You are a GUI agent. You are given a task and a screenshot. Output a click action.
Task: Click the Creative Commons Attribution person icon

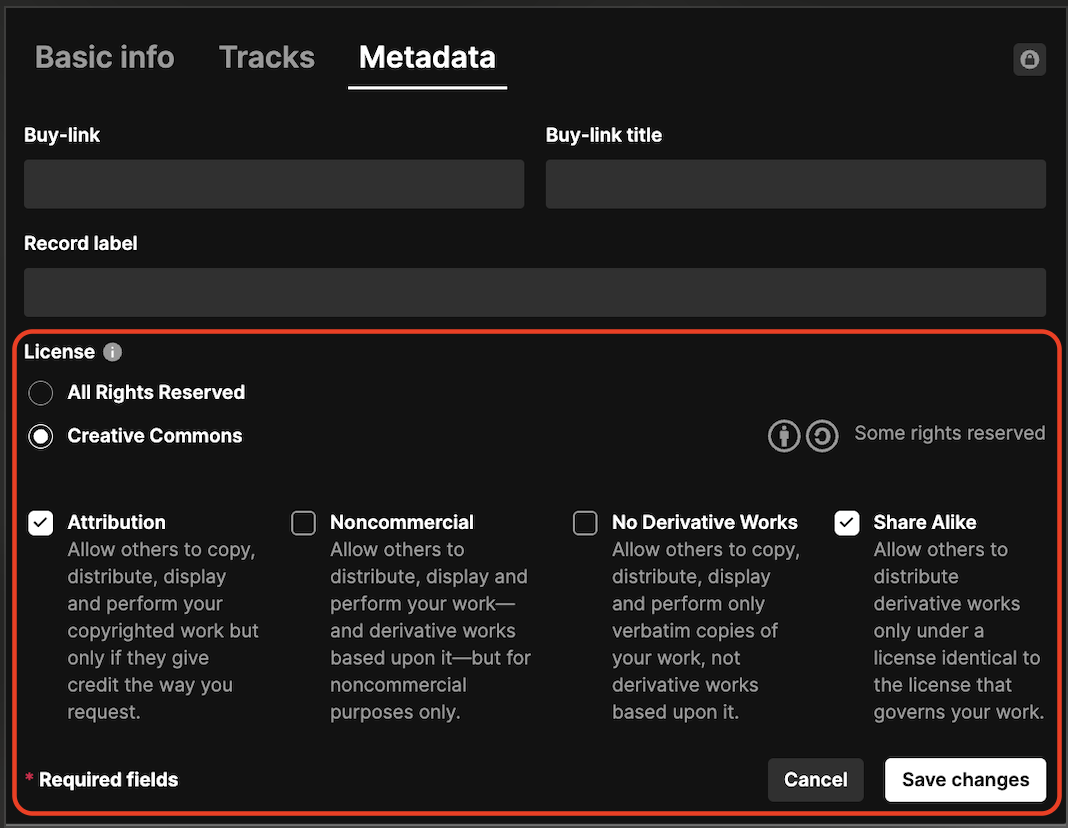tap(784, 436)
